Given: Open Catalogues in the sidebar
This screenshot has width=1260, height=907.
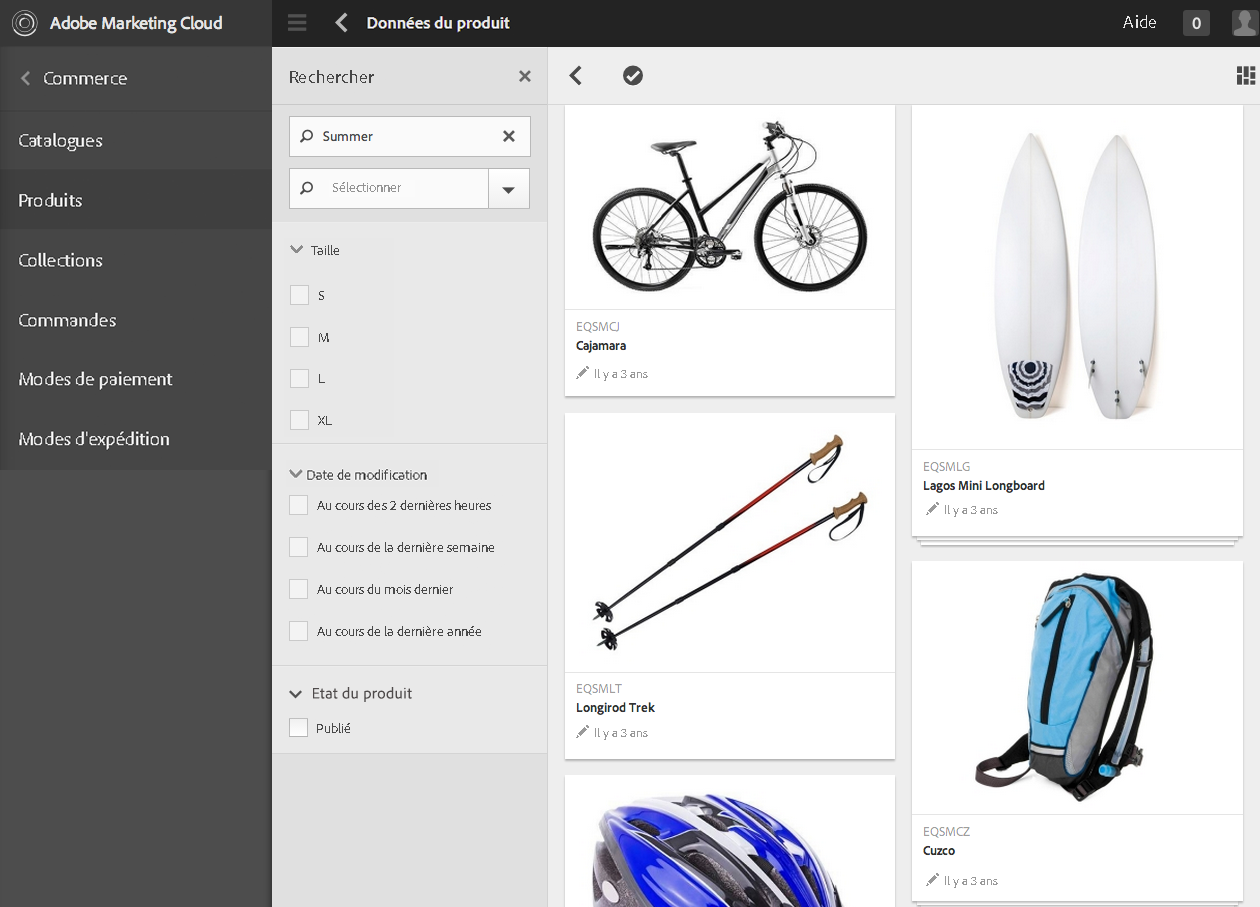Looking at the screenshot, I should (x=136, y=140).
